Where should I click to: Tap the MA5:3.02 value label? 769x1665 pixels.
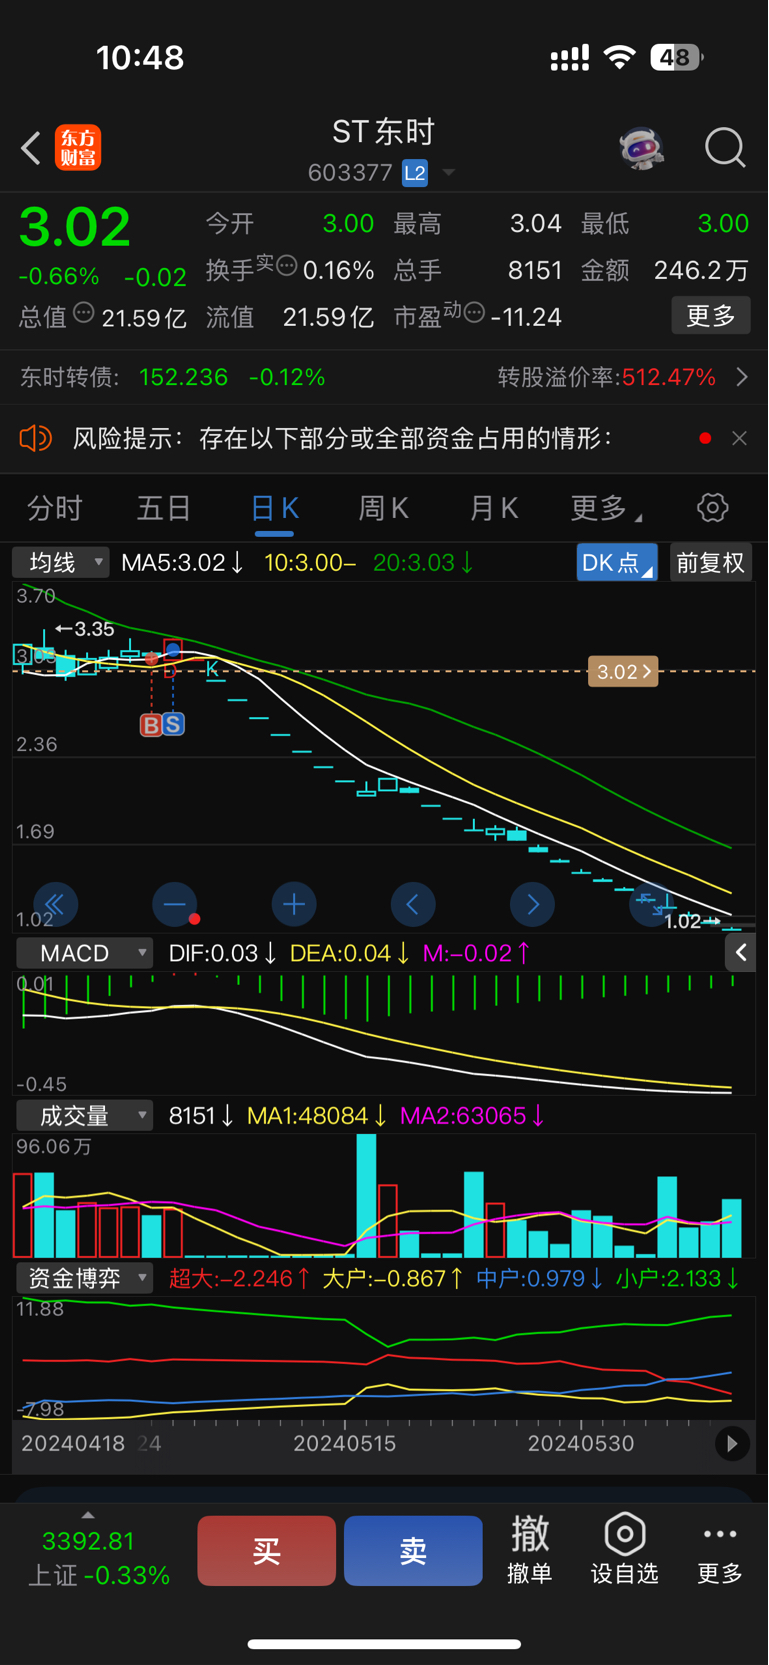point(182,563)
